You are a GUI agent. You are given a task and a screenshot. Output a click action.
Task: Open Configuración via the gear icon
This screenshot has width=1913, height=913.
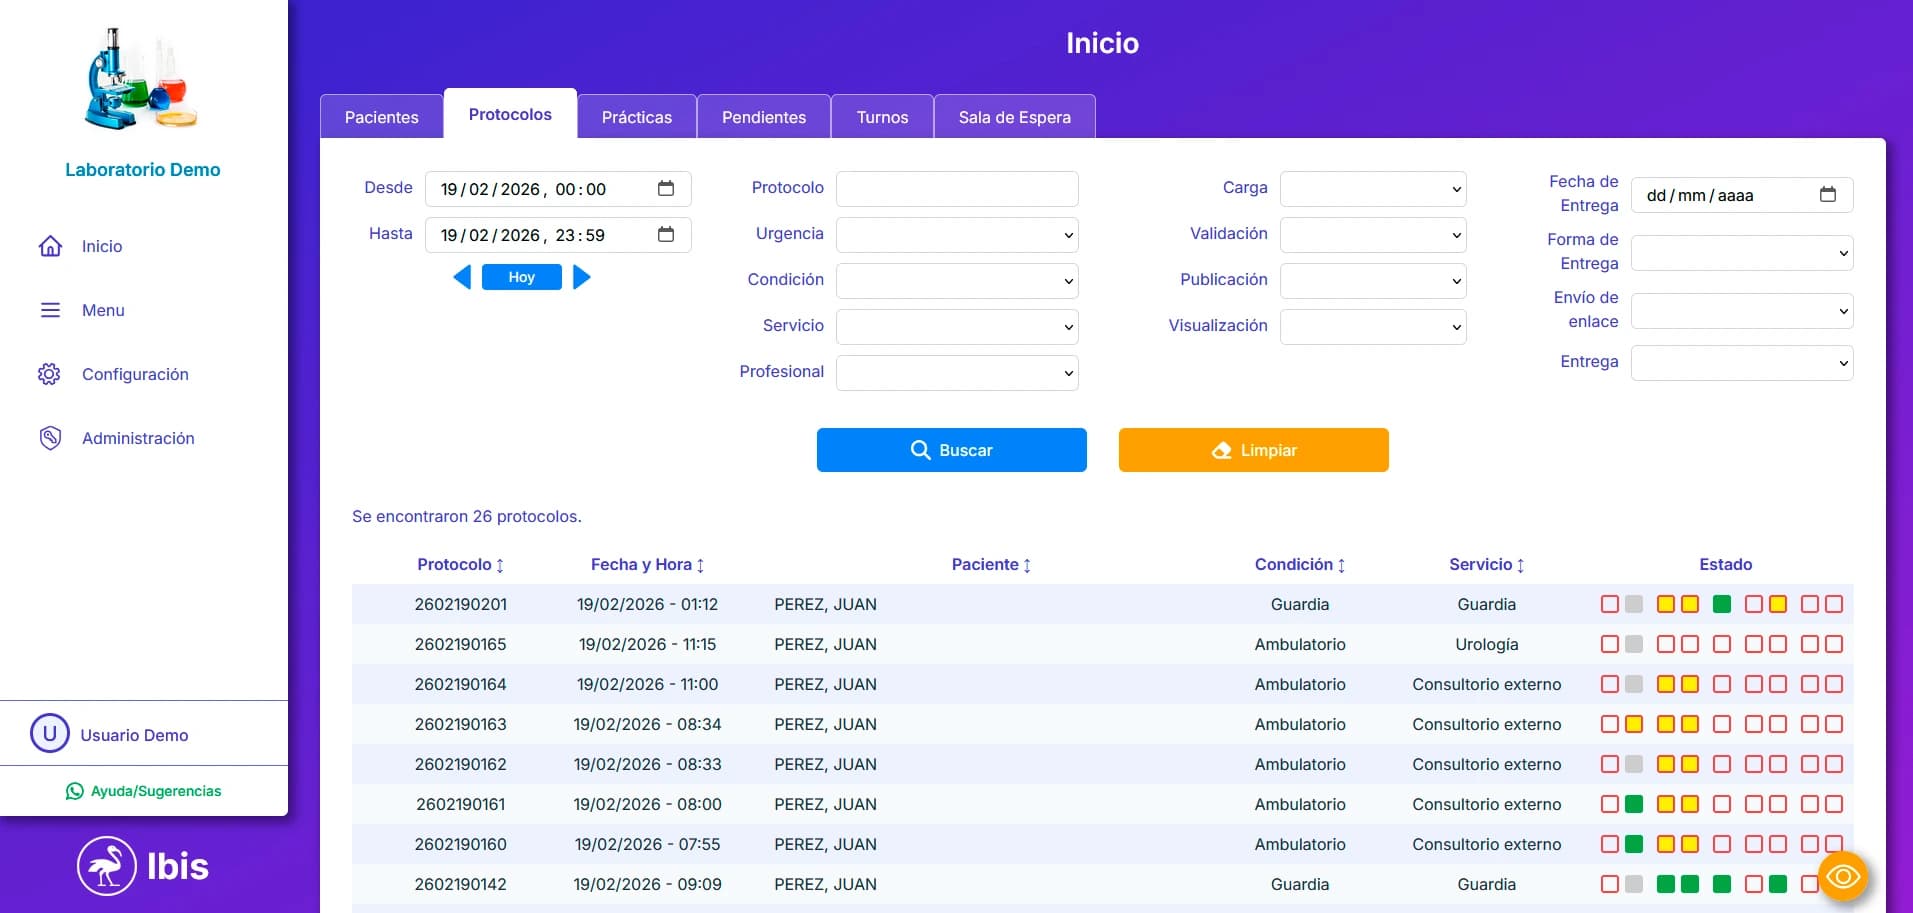pyautogui.click(x=51, y=374)
